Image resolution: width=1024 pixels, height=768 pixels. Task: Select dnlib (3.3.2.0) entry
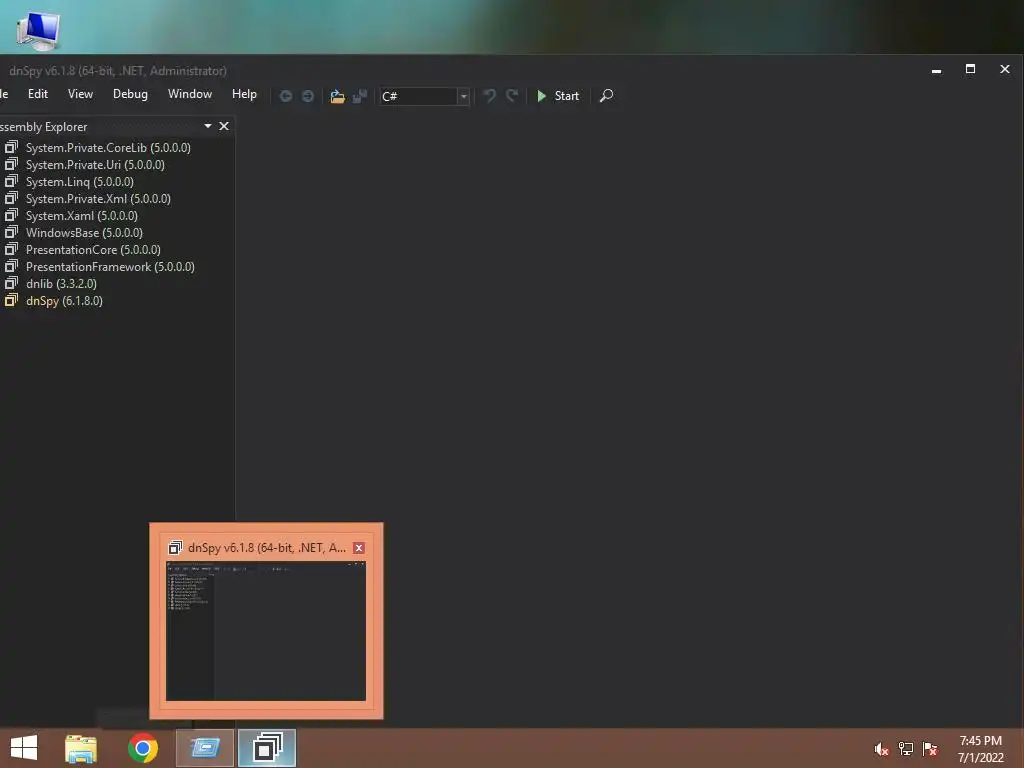click(x=61, y=283)
